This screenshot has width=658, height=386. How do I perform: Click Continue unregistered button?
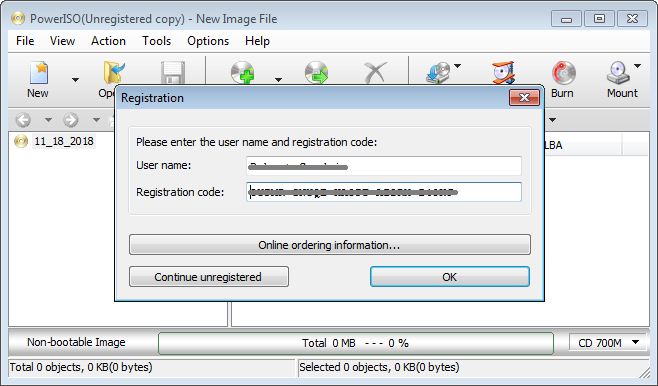pyautogui.click(x=209, y=277)
